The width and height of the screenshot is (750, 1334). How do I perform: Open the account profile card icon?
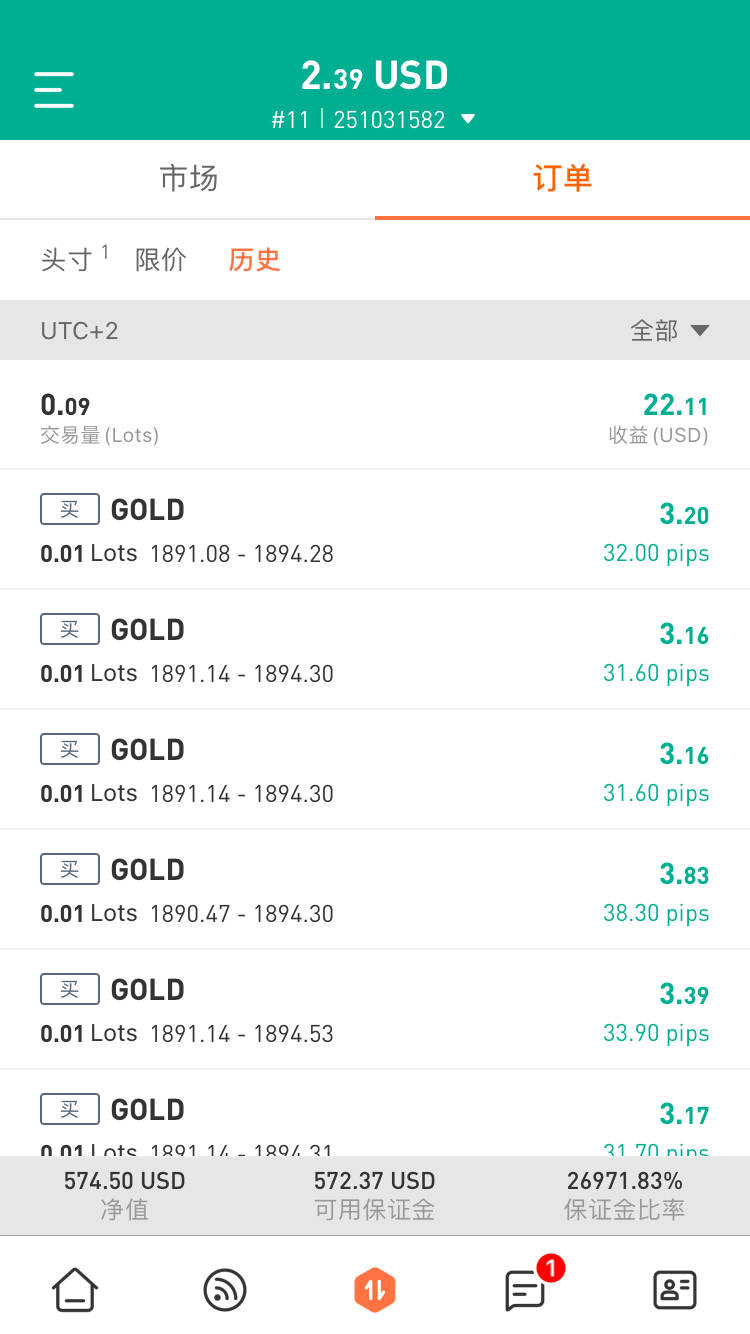pyautogui.click(x=675, y=1290)
